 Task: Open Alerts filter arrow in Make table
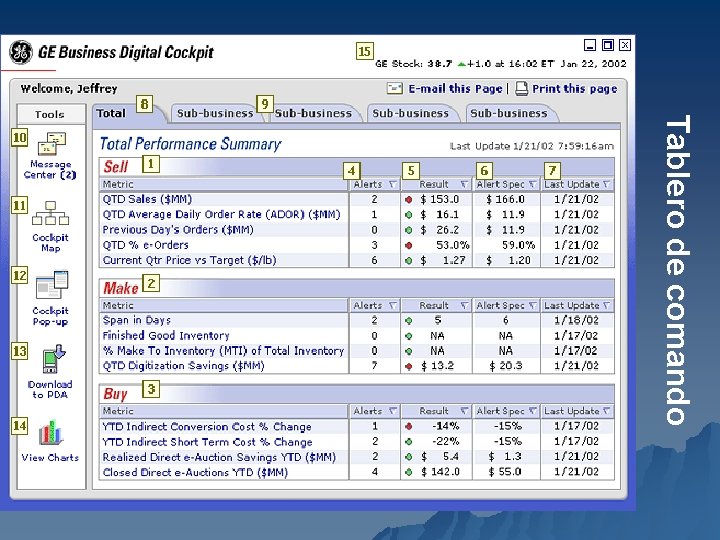tap(393, 305)
